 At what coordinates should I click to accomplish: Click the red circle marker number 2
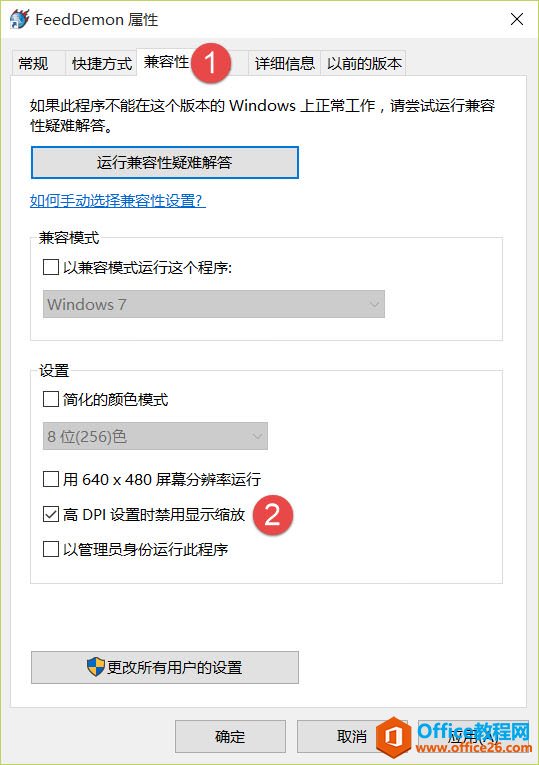point(273,515)
